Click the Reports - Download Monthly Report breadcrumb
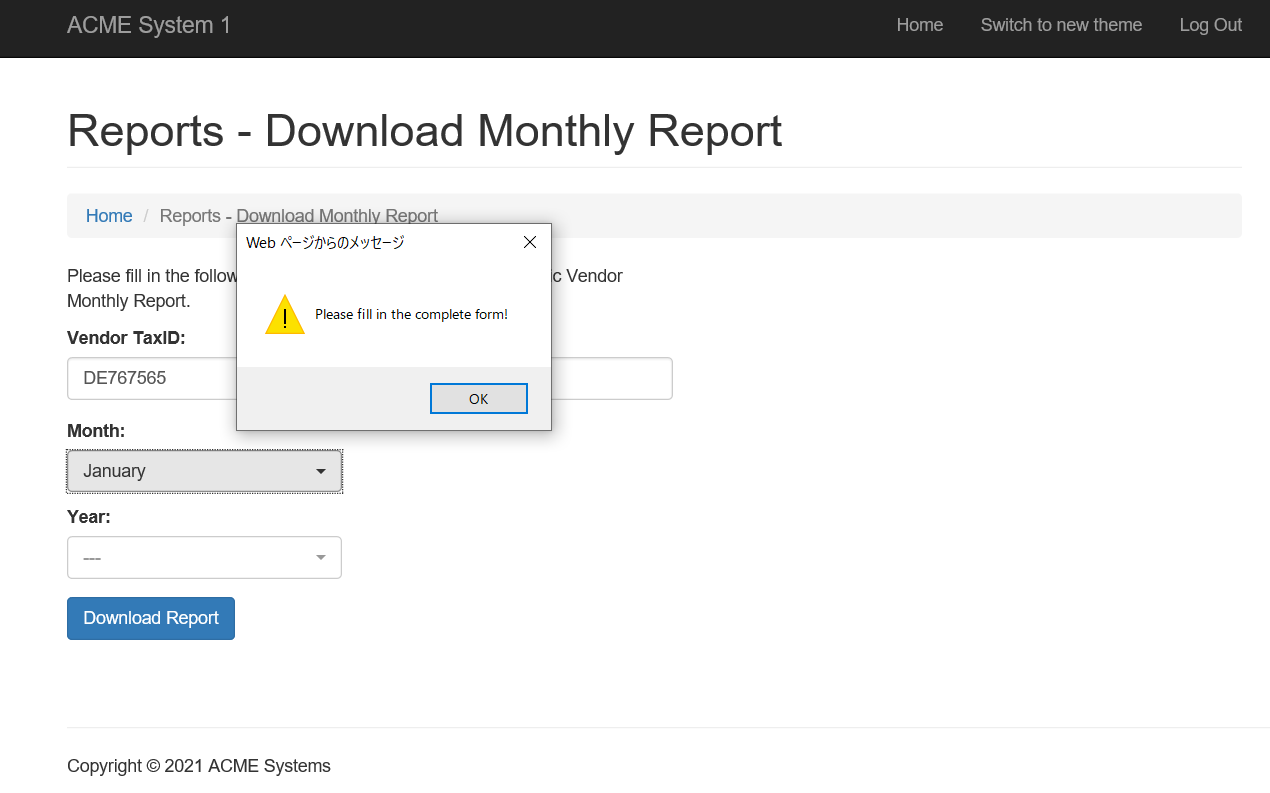1270x793 pixels. 299,216
